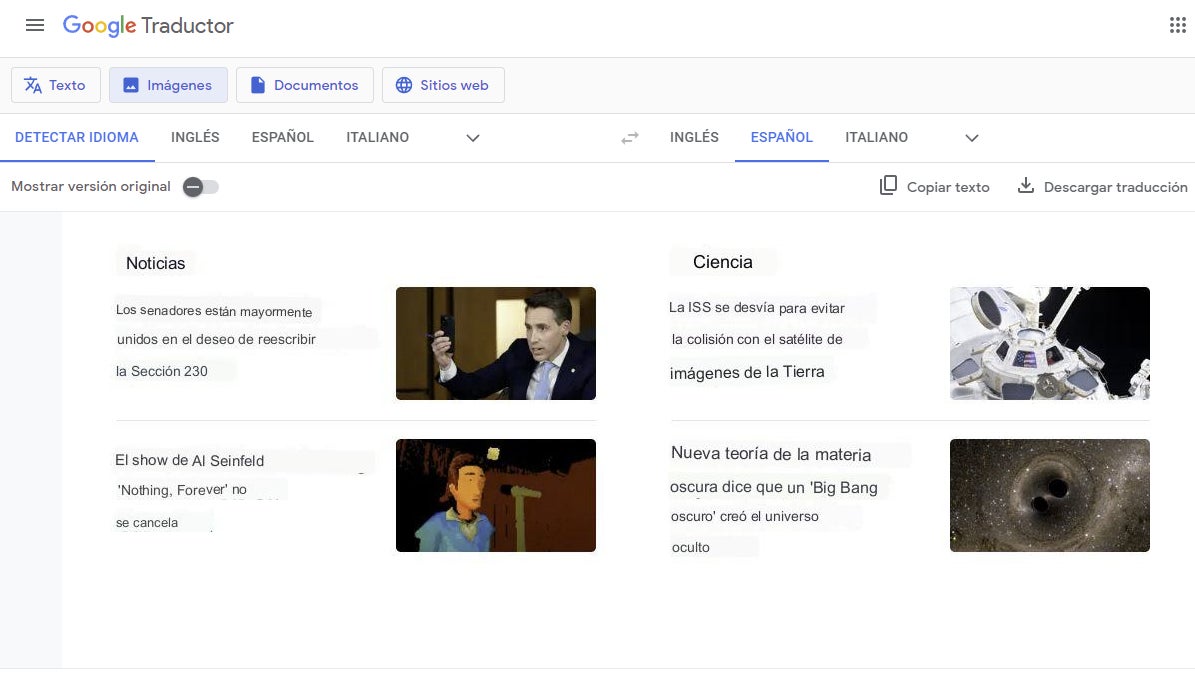Choose Inglés as source language

[195, 137]
